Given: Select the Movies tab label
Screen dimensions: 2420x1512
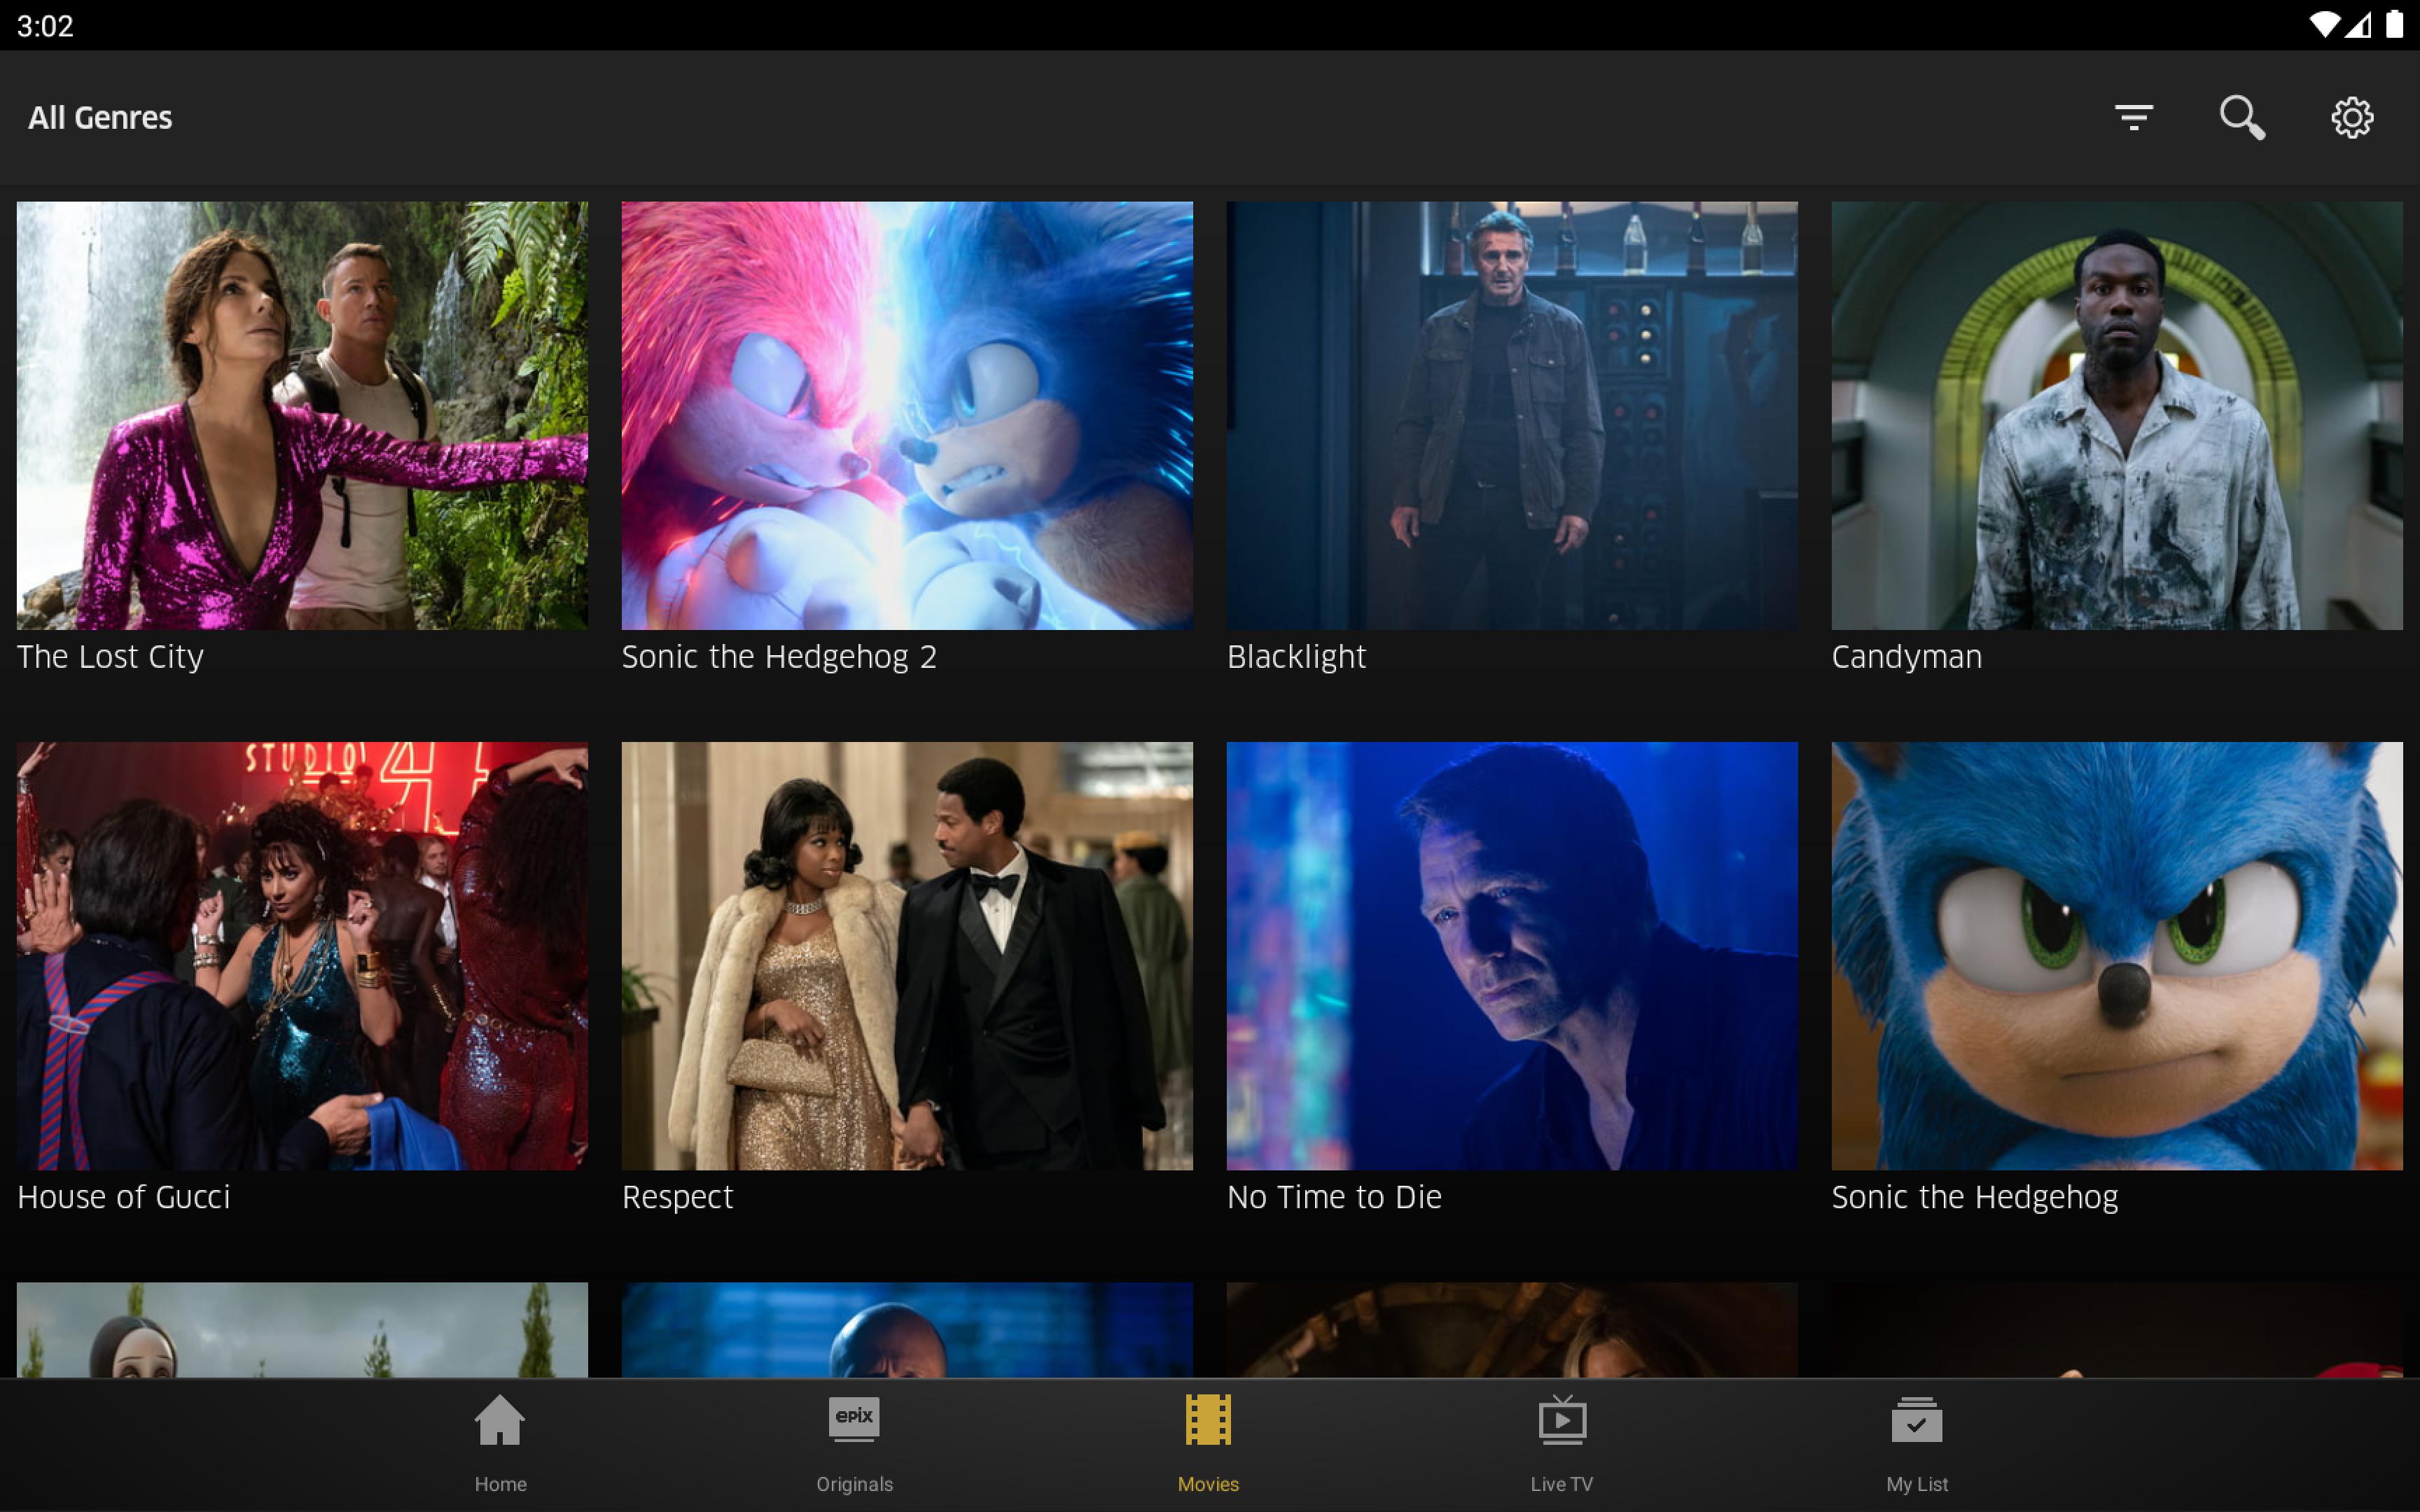Looking at the screenshot, I should [x=1208, y=1484].
